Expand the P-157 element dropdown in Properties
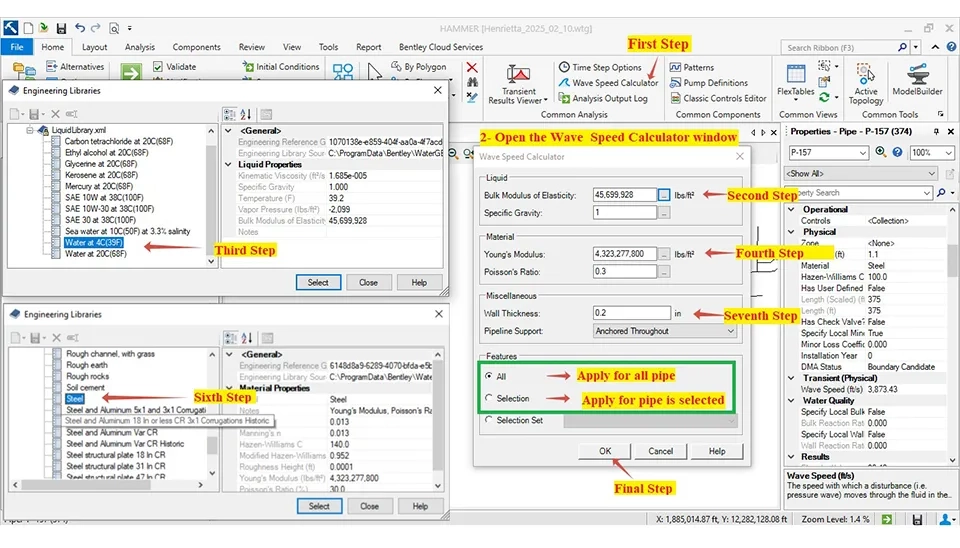This screenshot has height=548, width=960. pyautogui.click(x=865, y=152)
